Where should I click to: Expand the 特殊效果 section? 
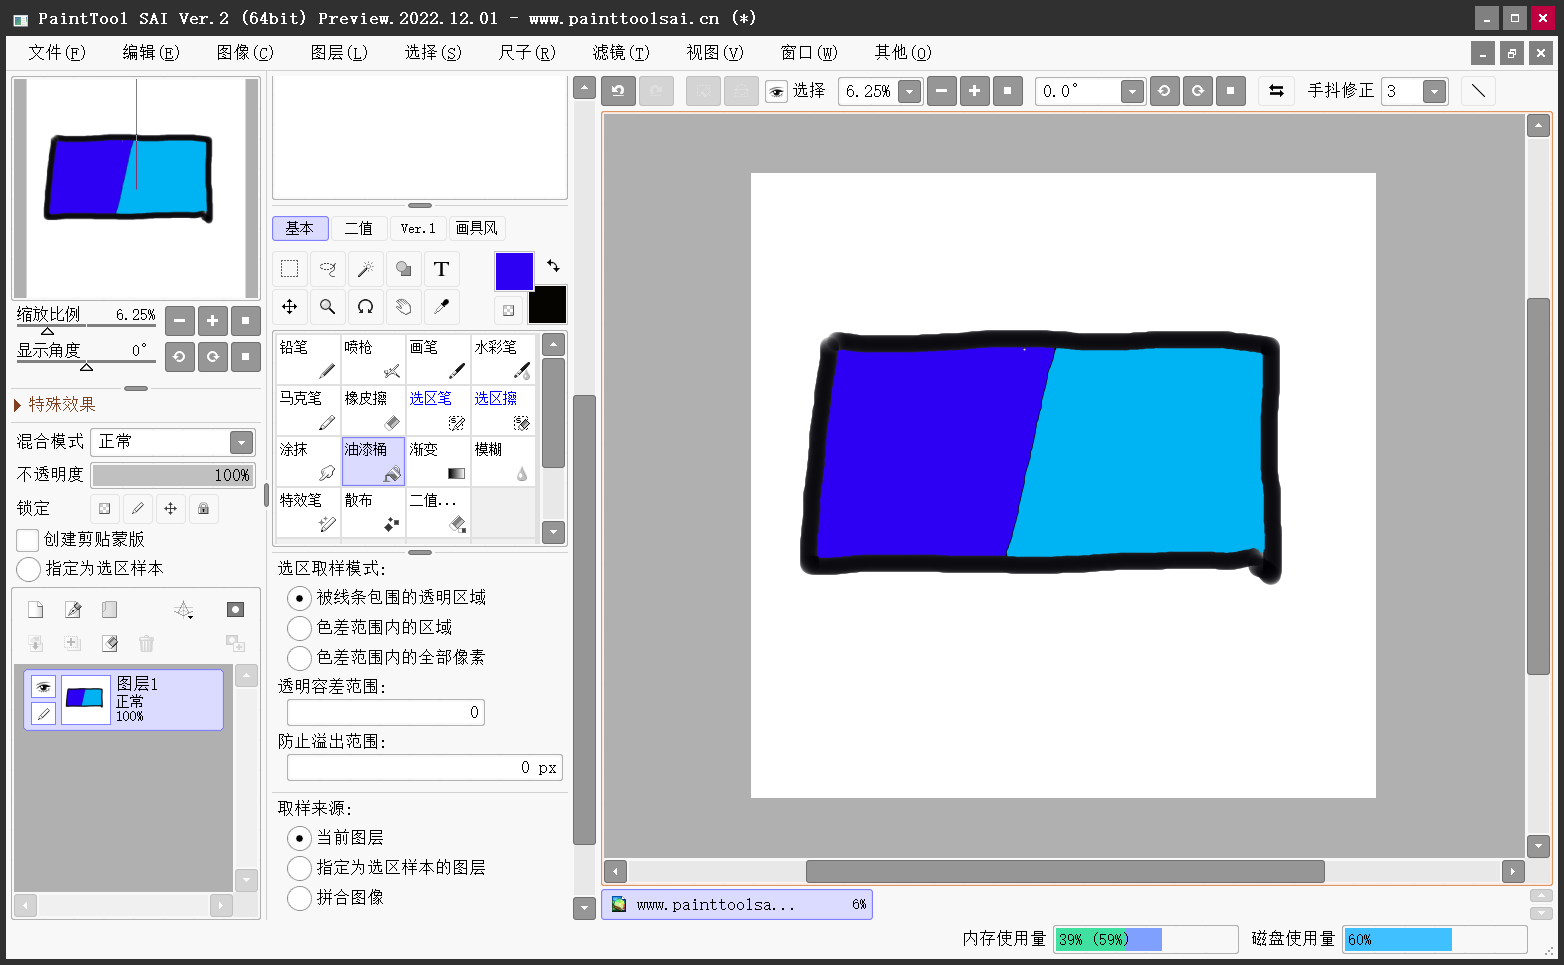tap(55, 404)
